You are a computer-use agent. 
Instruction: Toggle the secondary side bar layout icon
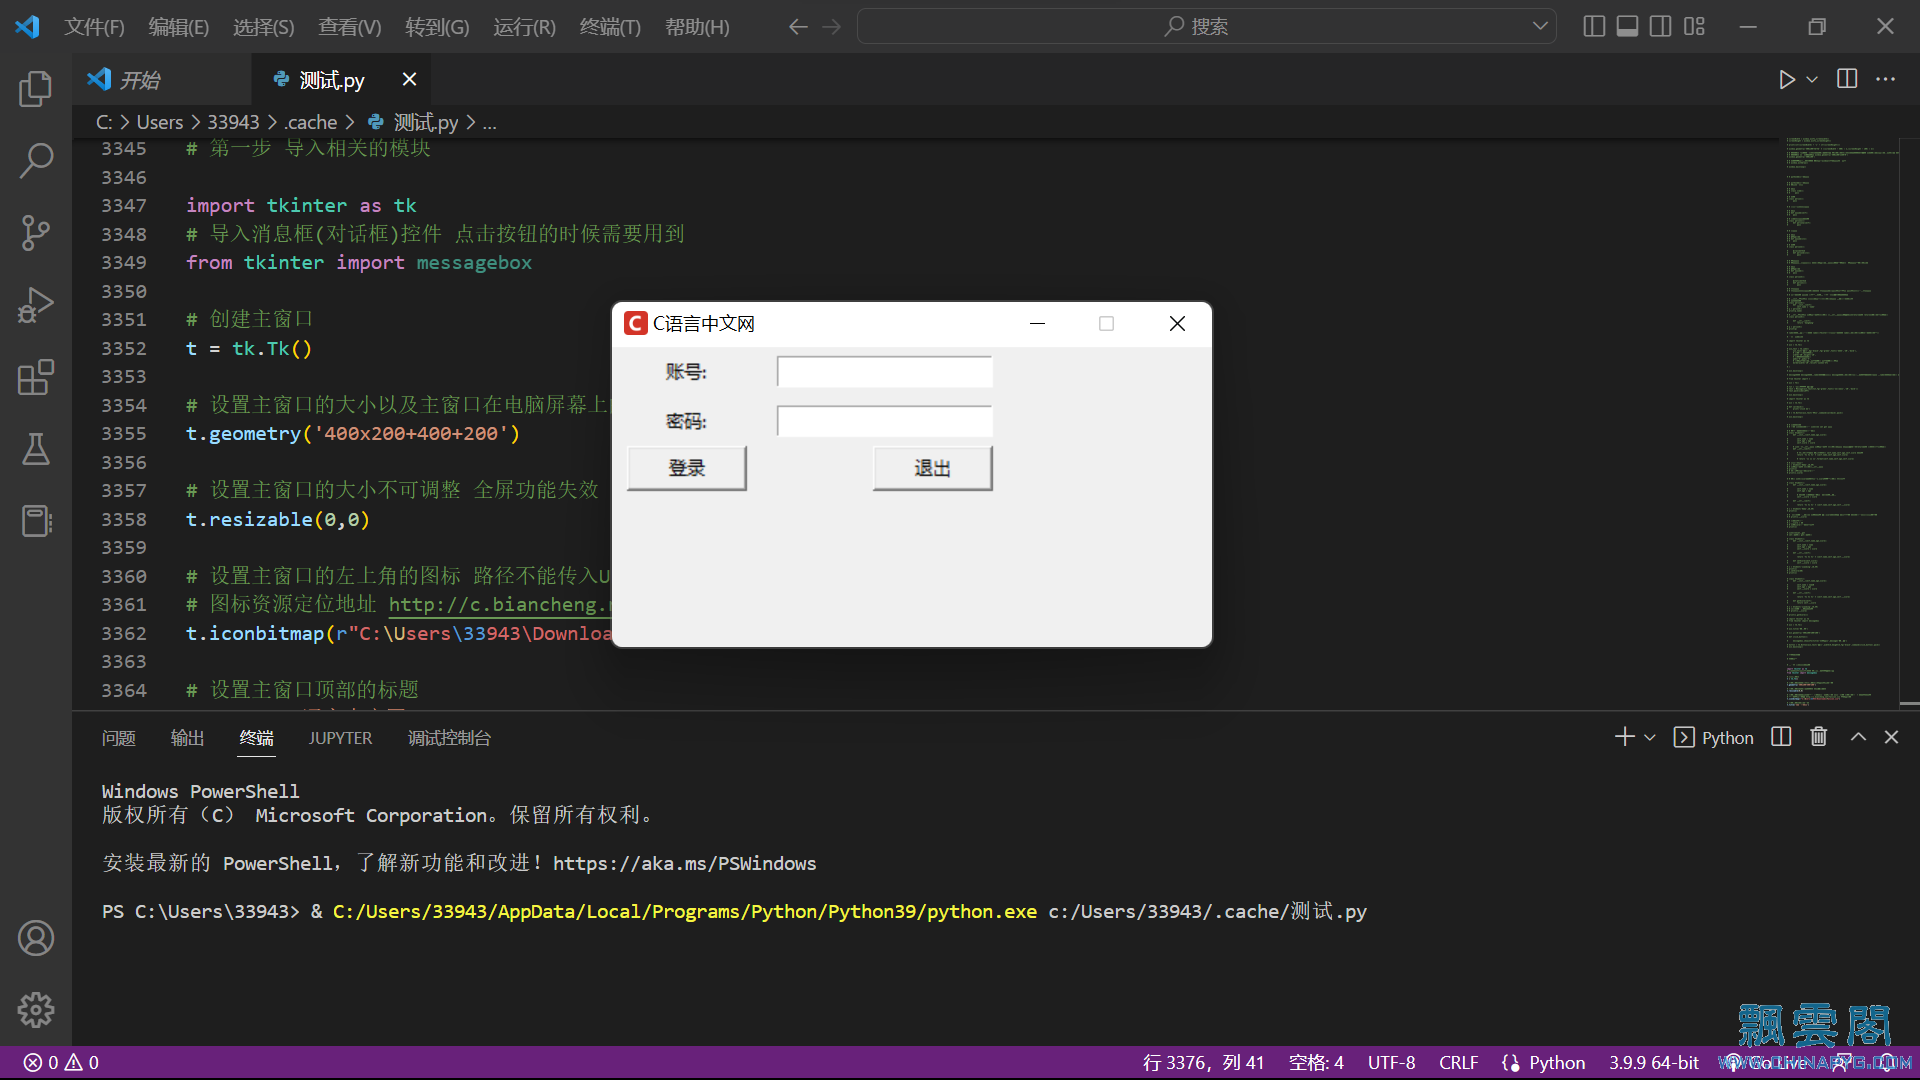pos(1661,26)
